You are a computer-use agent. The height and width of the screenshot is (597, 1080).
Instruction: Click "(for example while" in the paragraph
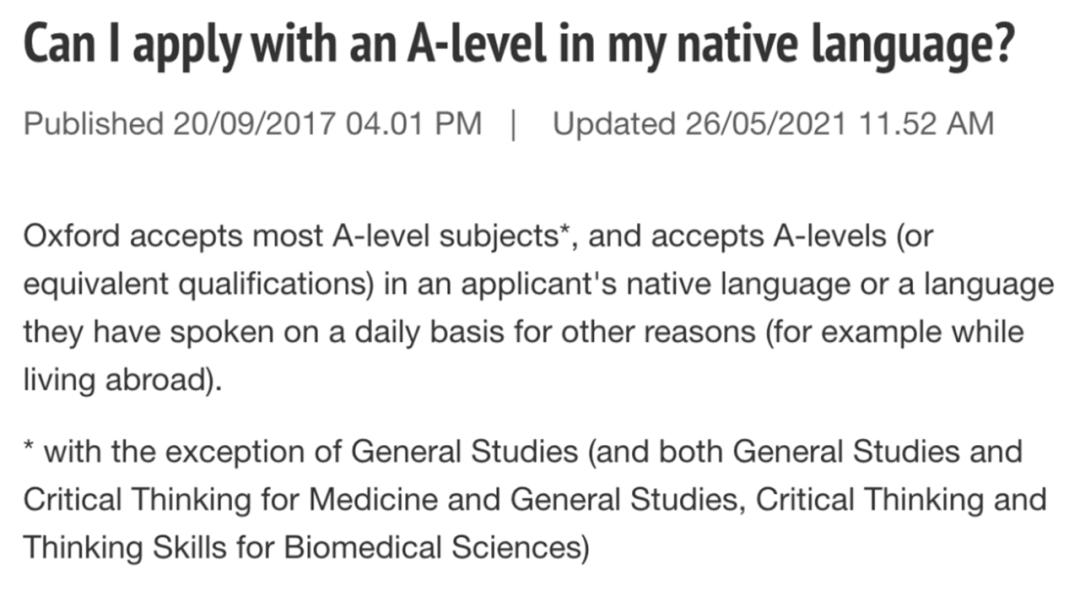click(895, 333)
